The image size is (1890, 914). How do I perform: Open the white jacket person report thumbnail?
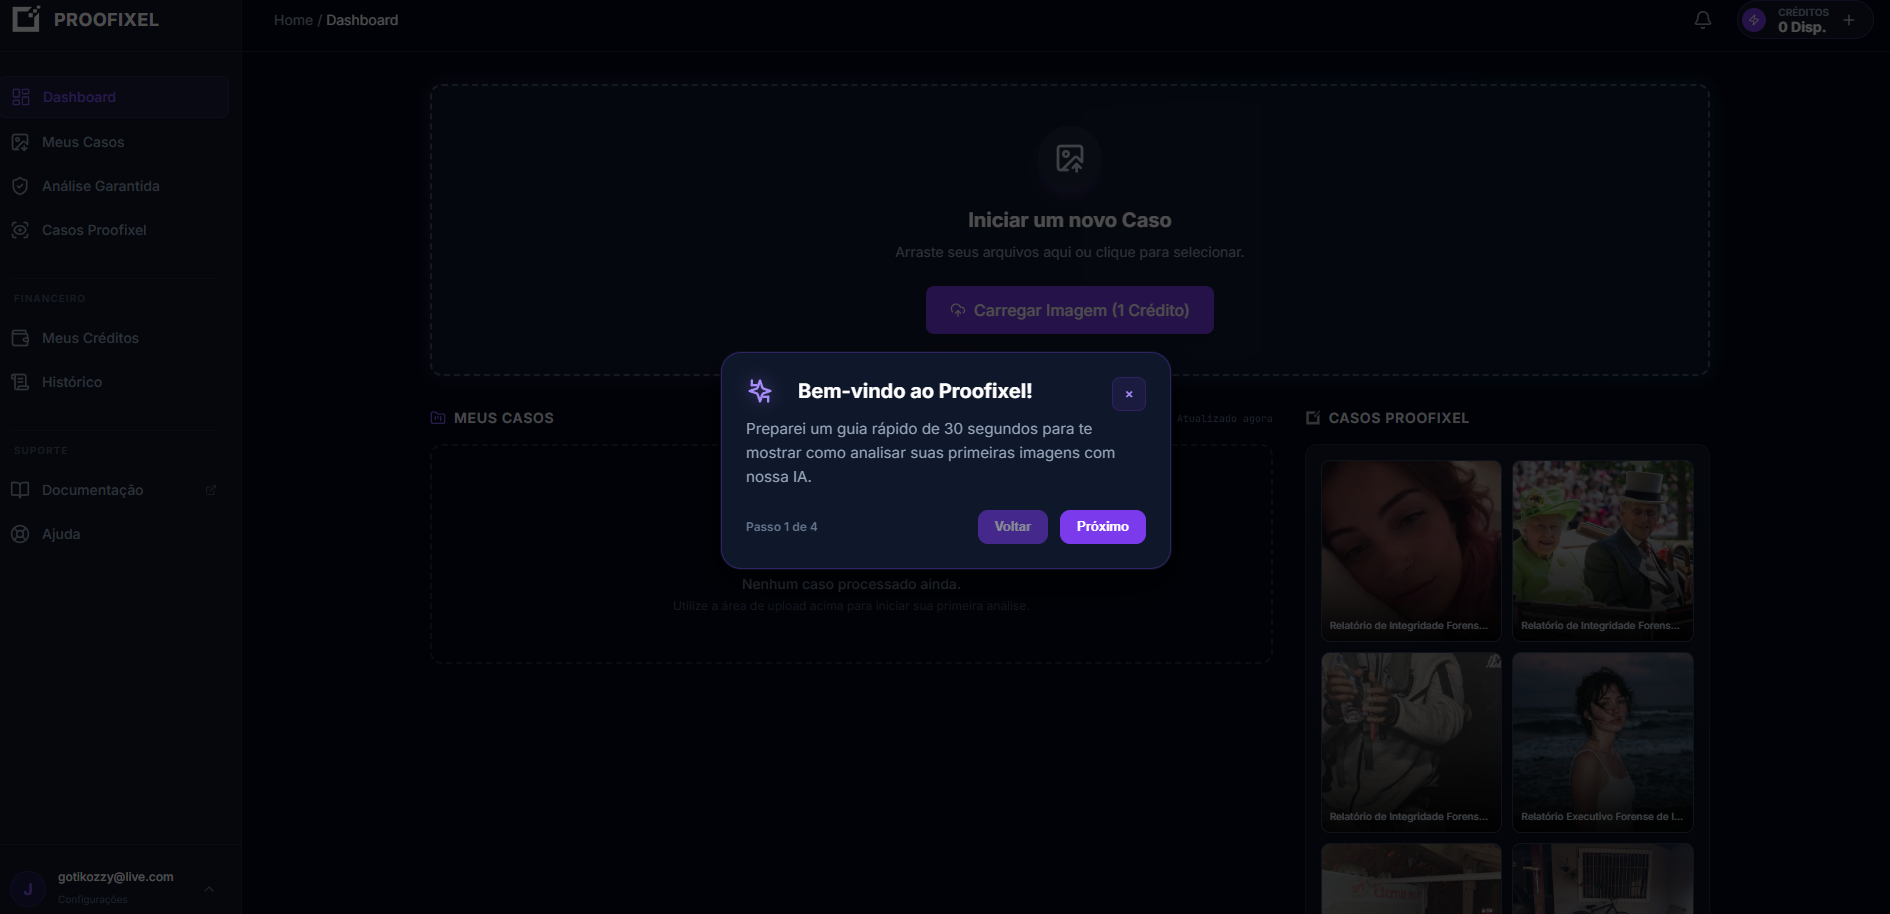click(x=1411, y=742)
